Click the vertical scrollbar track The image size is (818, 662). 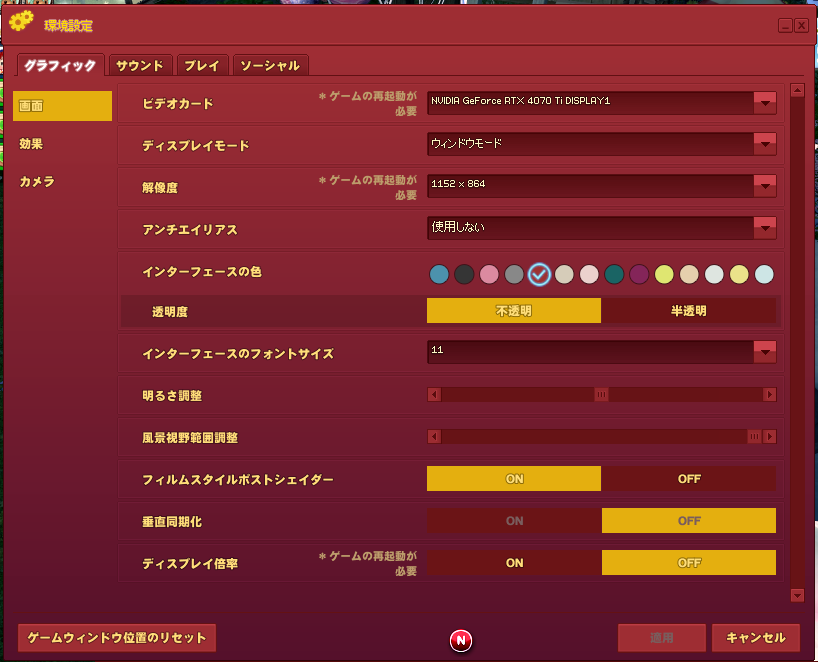tap(797, 343)
